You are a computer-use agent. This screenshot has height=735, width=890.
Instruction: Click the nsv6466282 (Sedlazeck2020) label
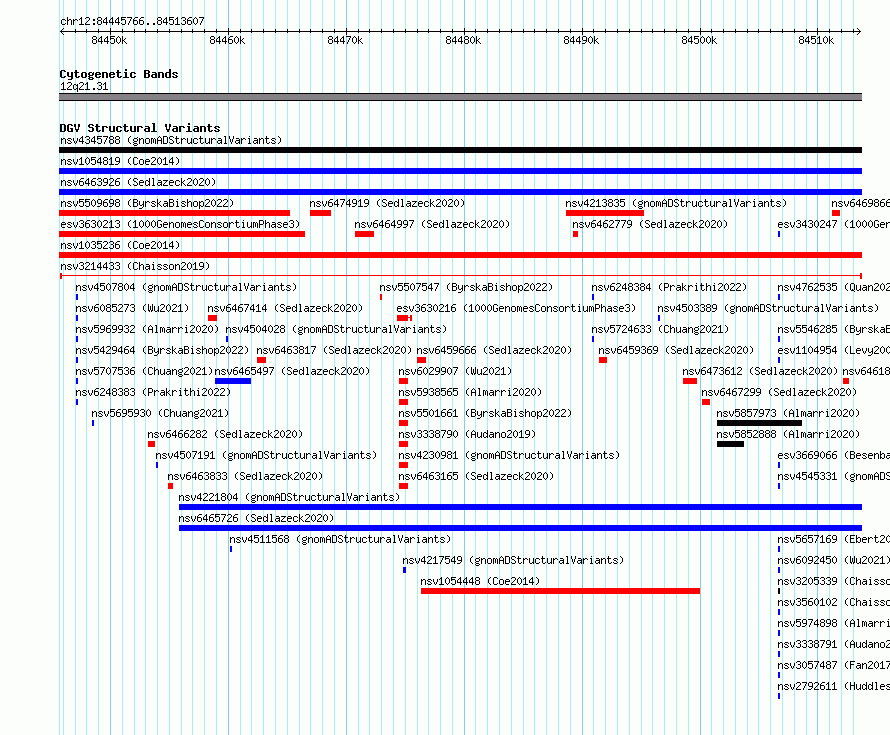[x=225, y=434]
